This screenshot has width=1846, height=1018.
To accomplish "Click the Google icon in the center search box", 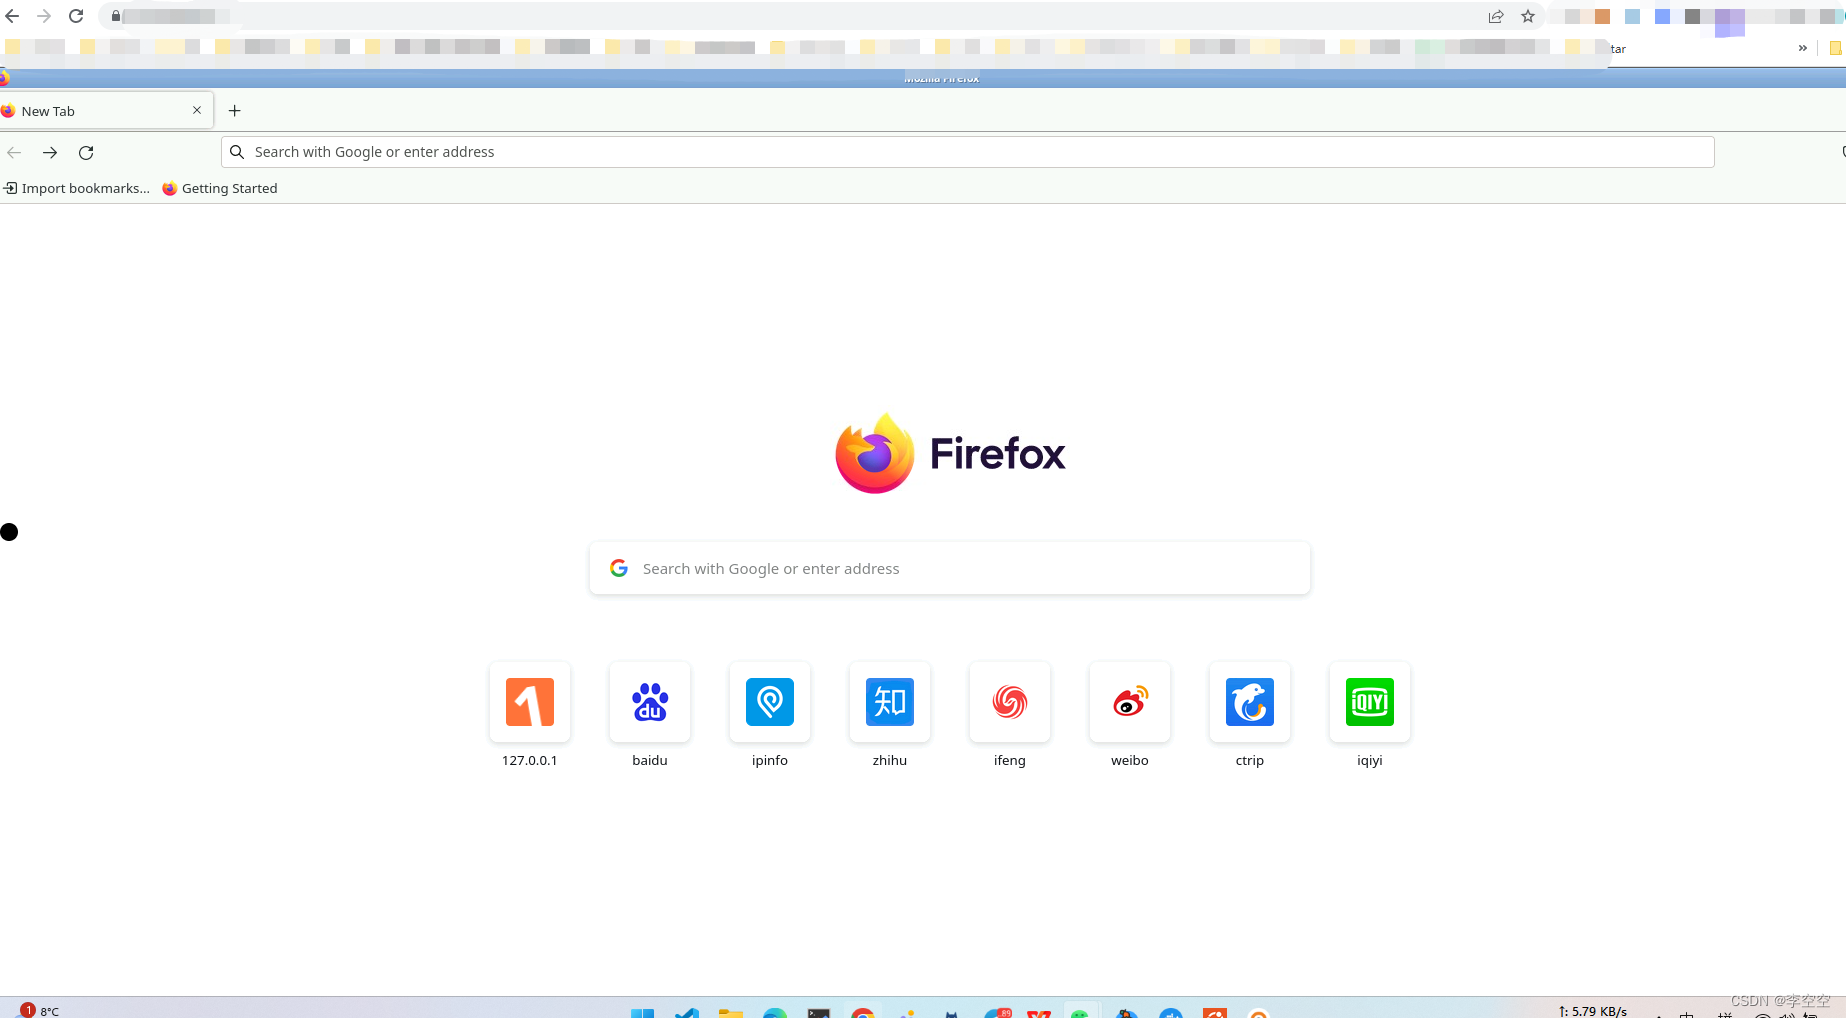I will pyautogui.click(x=619, y=568).
